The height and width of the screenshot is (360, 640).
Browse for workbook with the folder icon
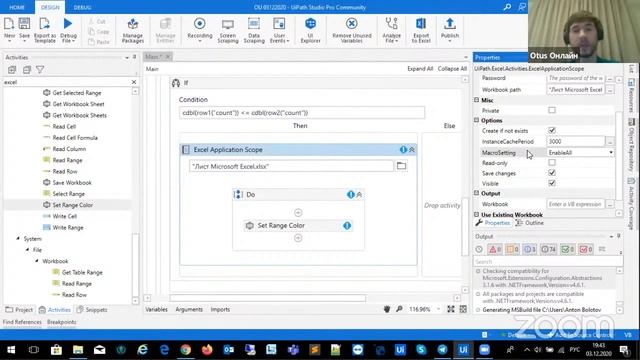[401, 166]
